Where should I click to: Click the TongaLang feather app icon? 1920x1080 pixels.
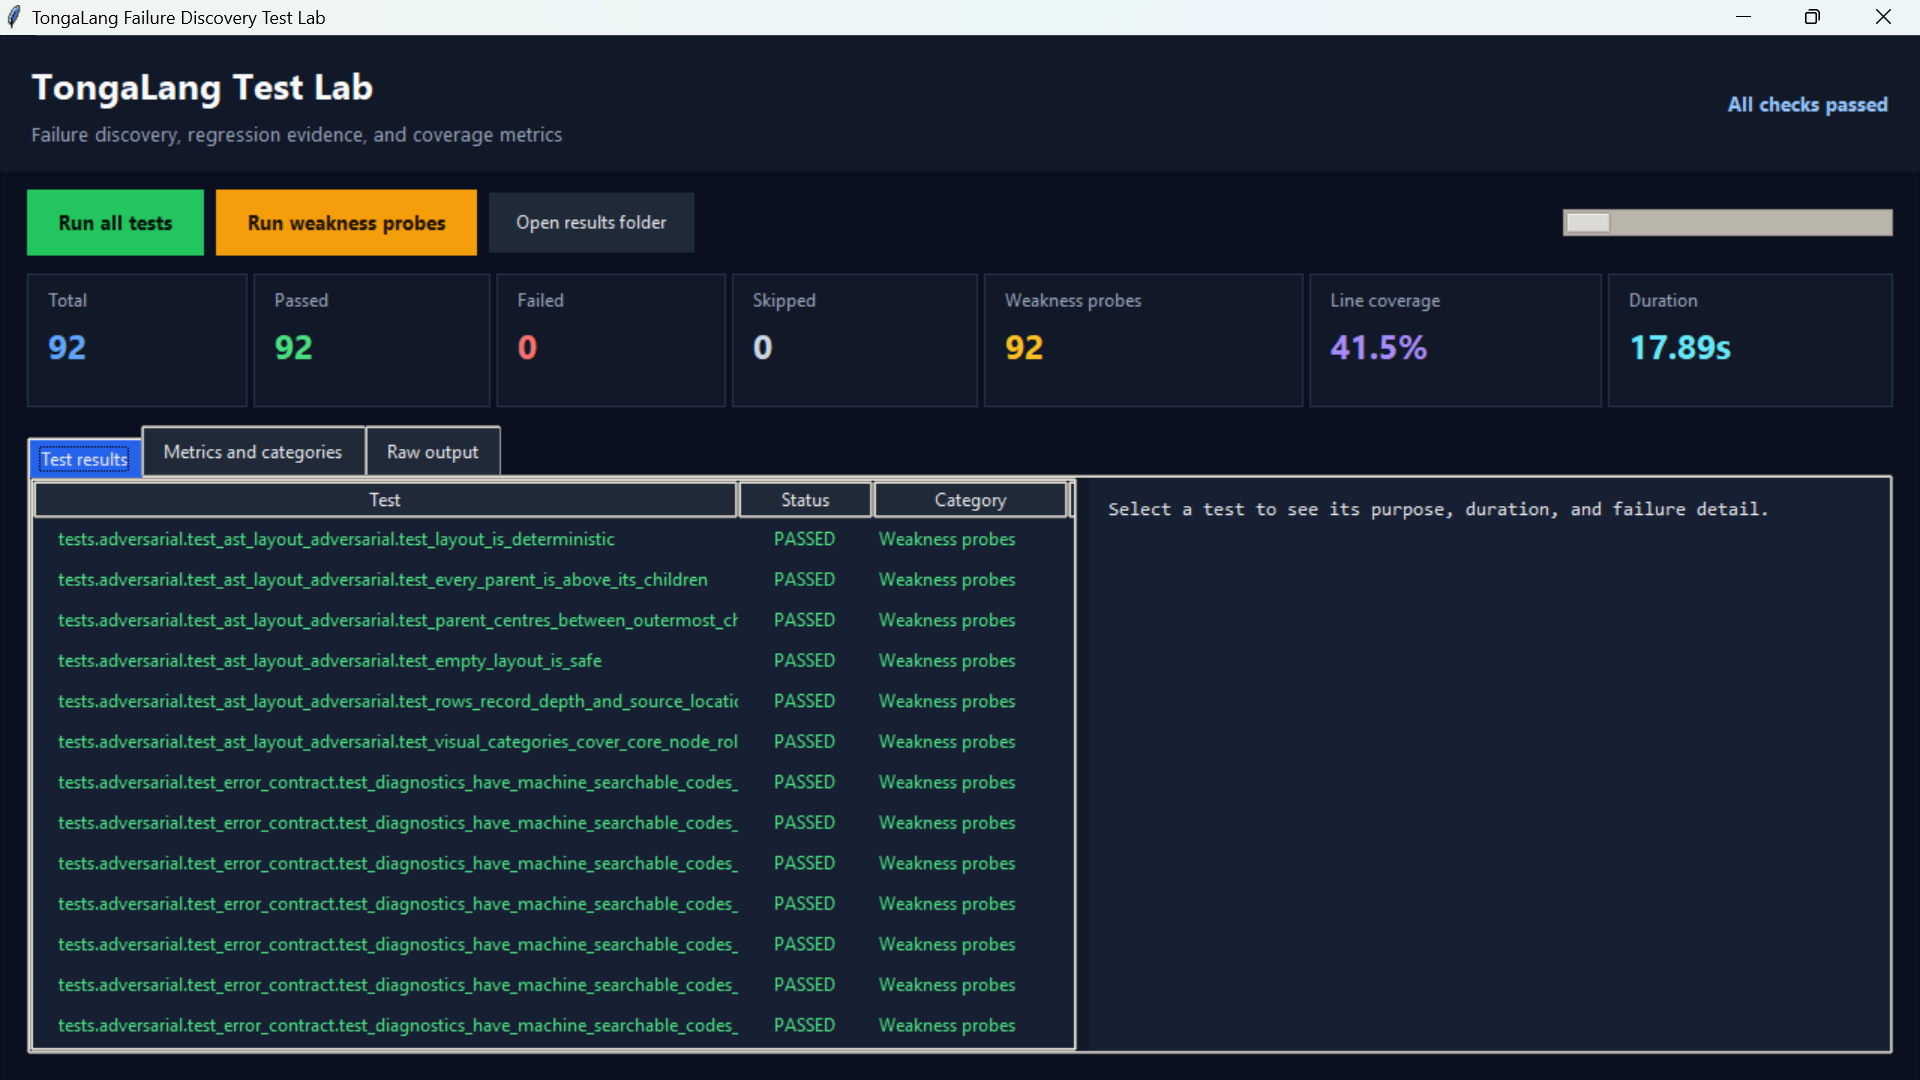[x=14, y=17]
